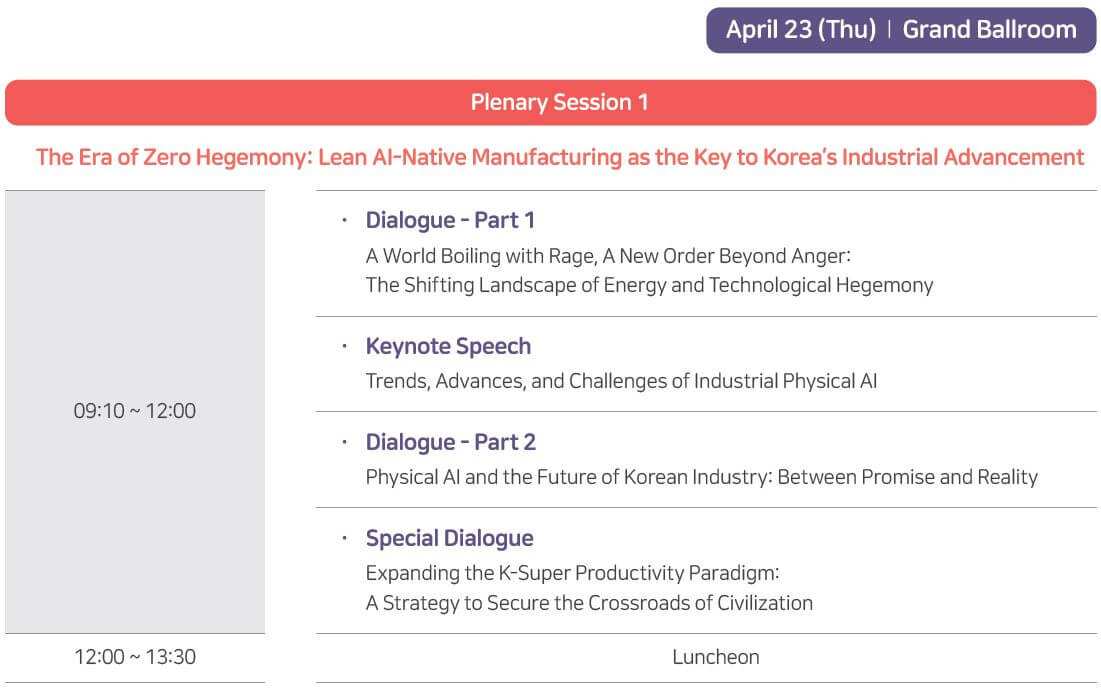
Task: Open the Special Dialogue heading
Action: pyautogui.click(x=449, y=538)
